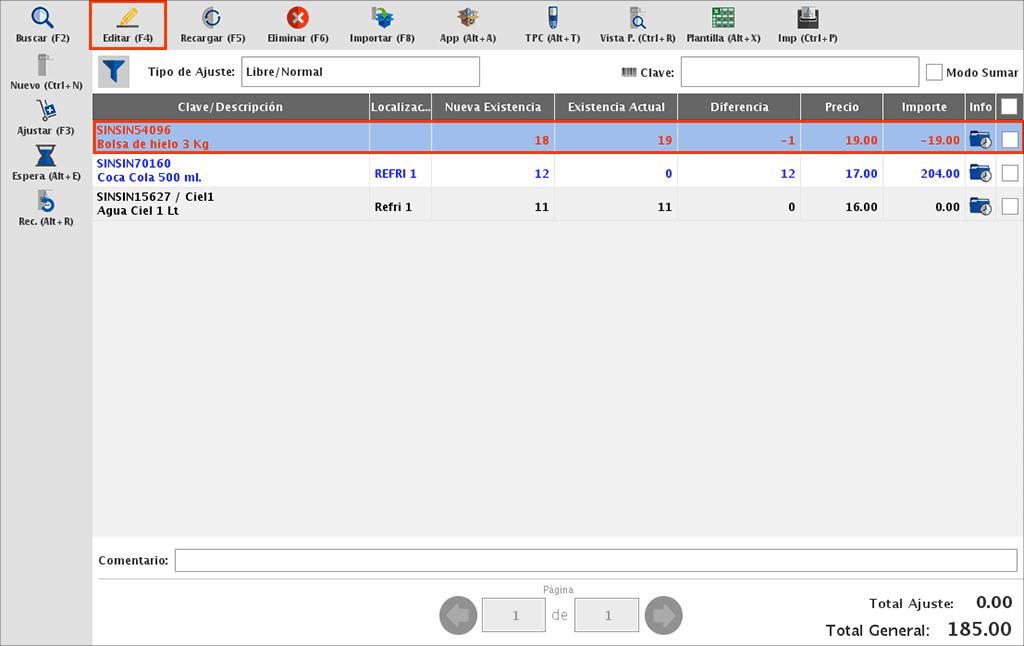1024x646 pixels.
Task: Click the Buscar (F2) search icon
Action: [42, 18]
